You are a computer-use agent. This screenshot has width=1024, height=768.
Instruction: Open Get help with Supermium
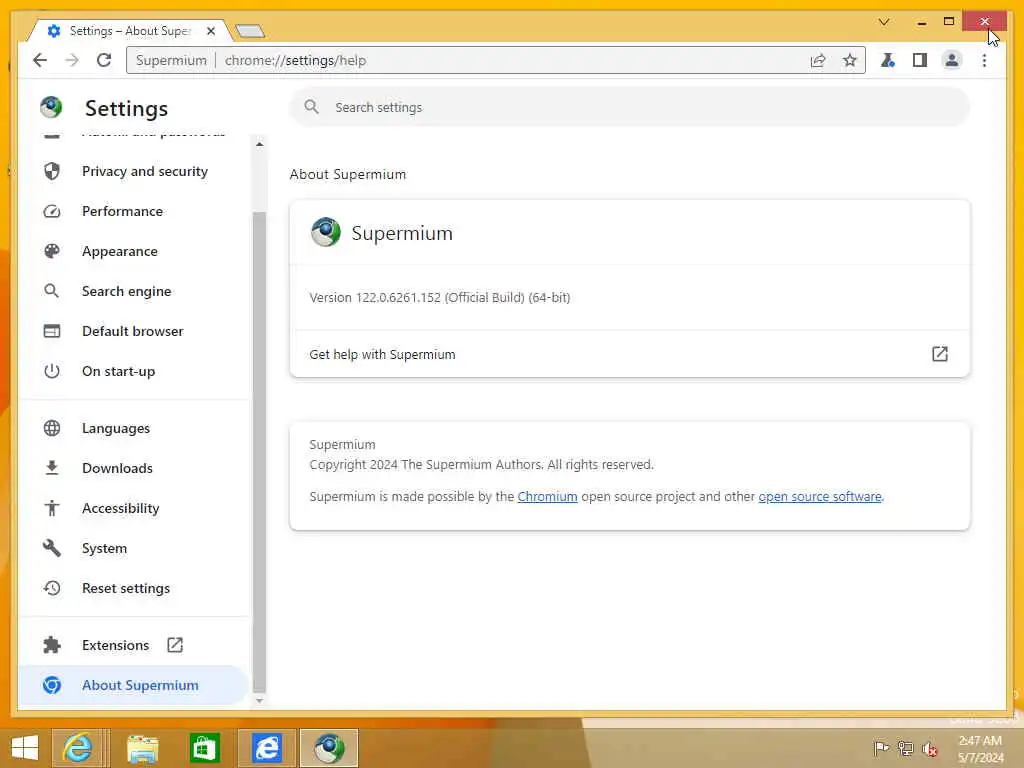pos(630,354)
